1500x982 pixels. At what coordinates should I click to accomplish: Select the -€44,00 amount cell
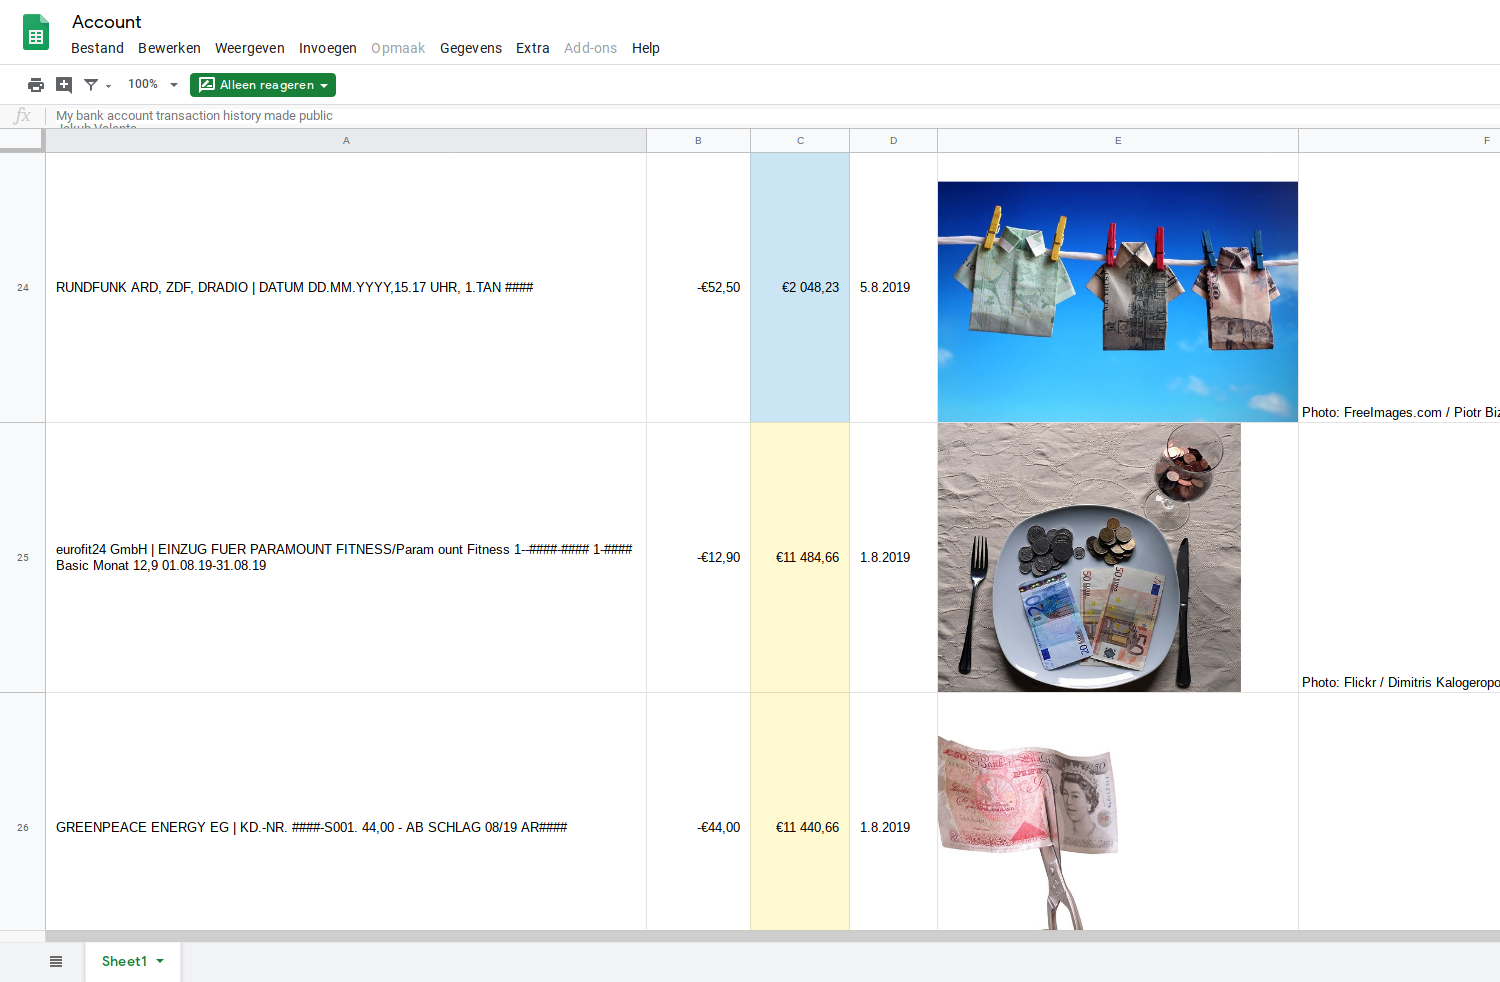tap(698, 812)
